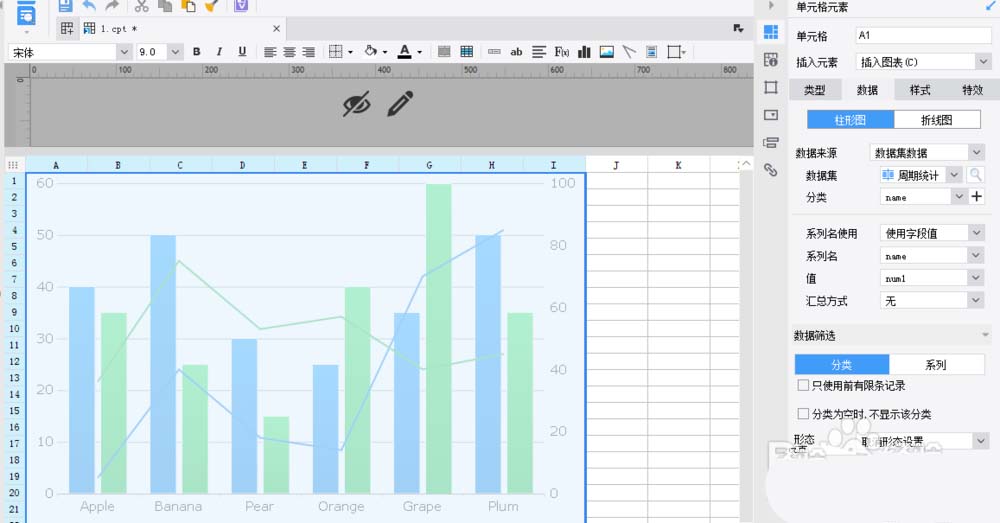The image size is (1000, 523).
Task: Click the dataset preview magnifier icon
Action: click(x=974, y=175)
